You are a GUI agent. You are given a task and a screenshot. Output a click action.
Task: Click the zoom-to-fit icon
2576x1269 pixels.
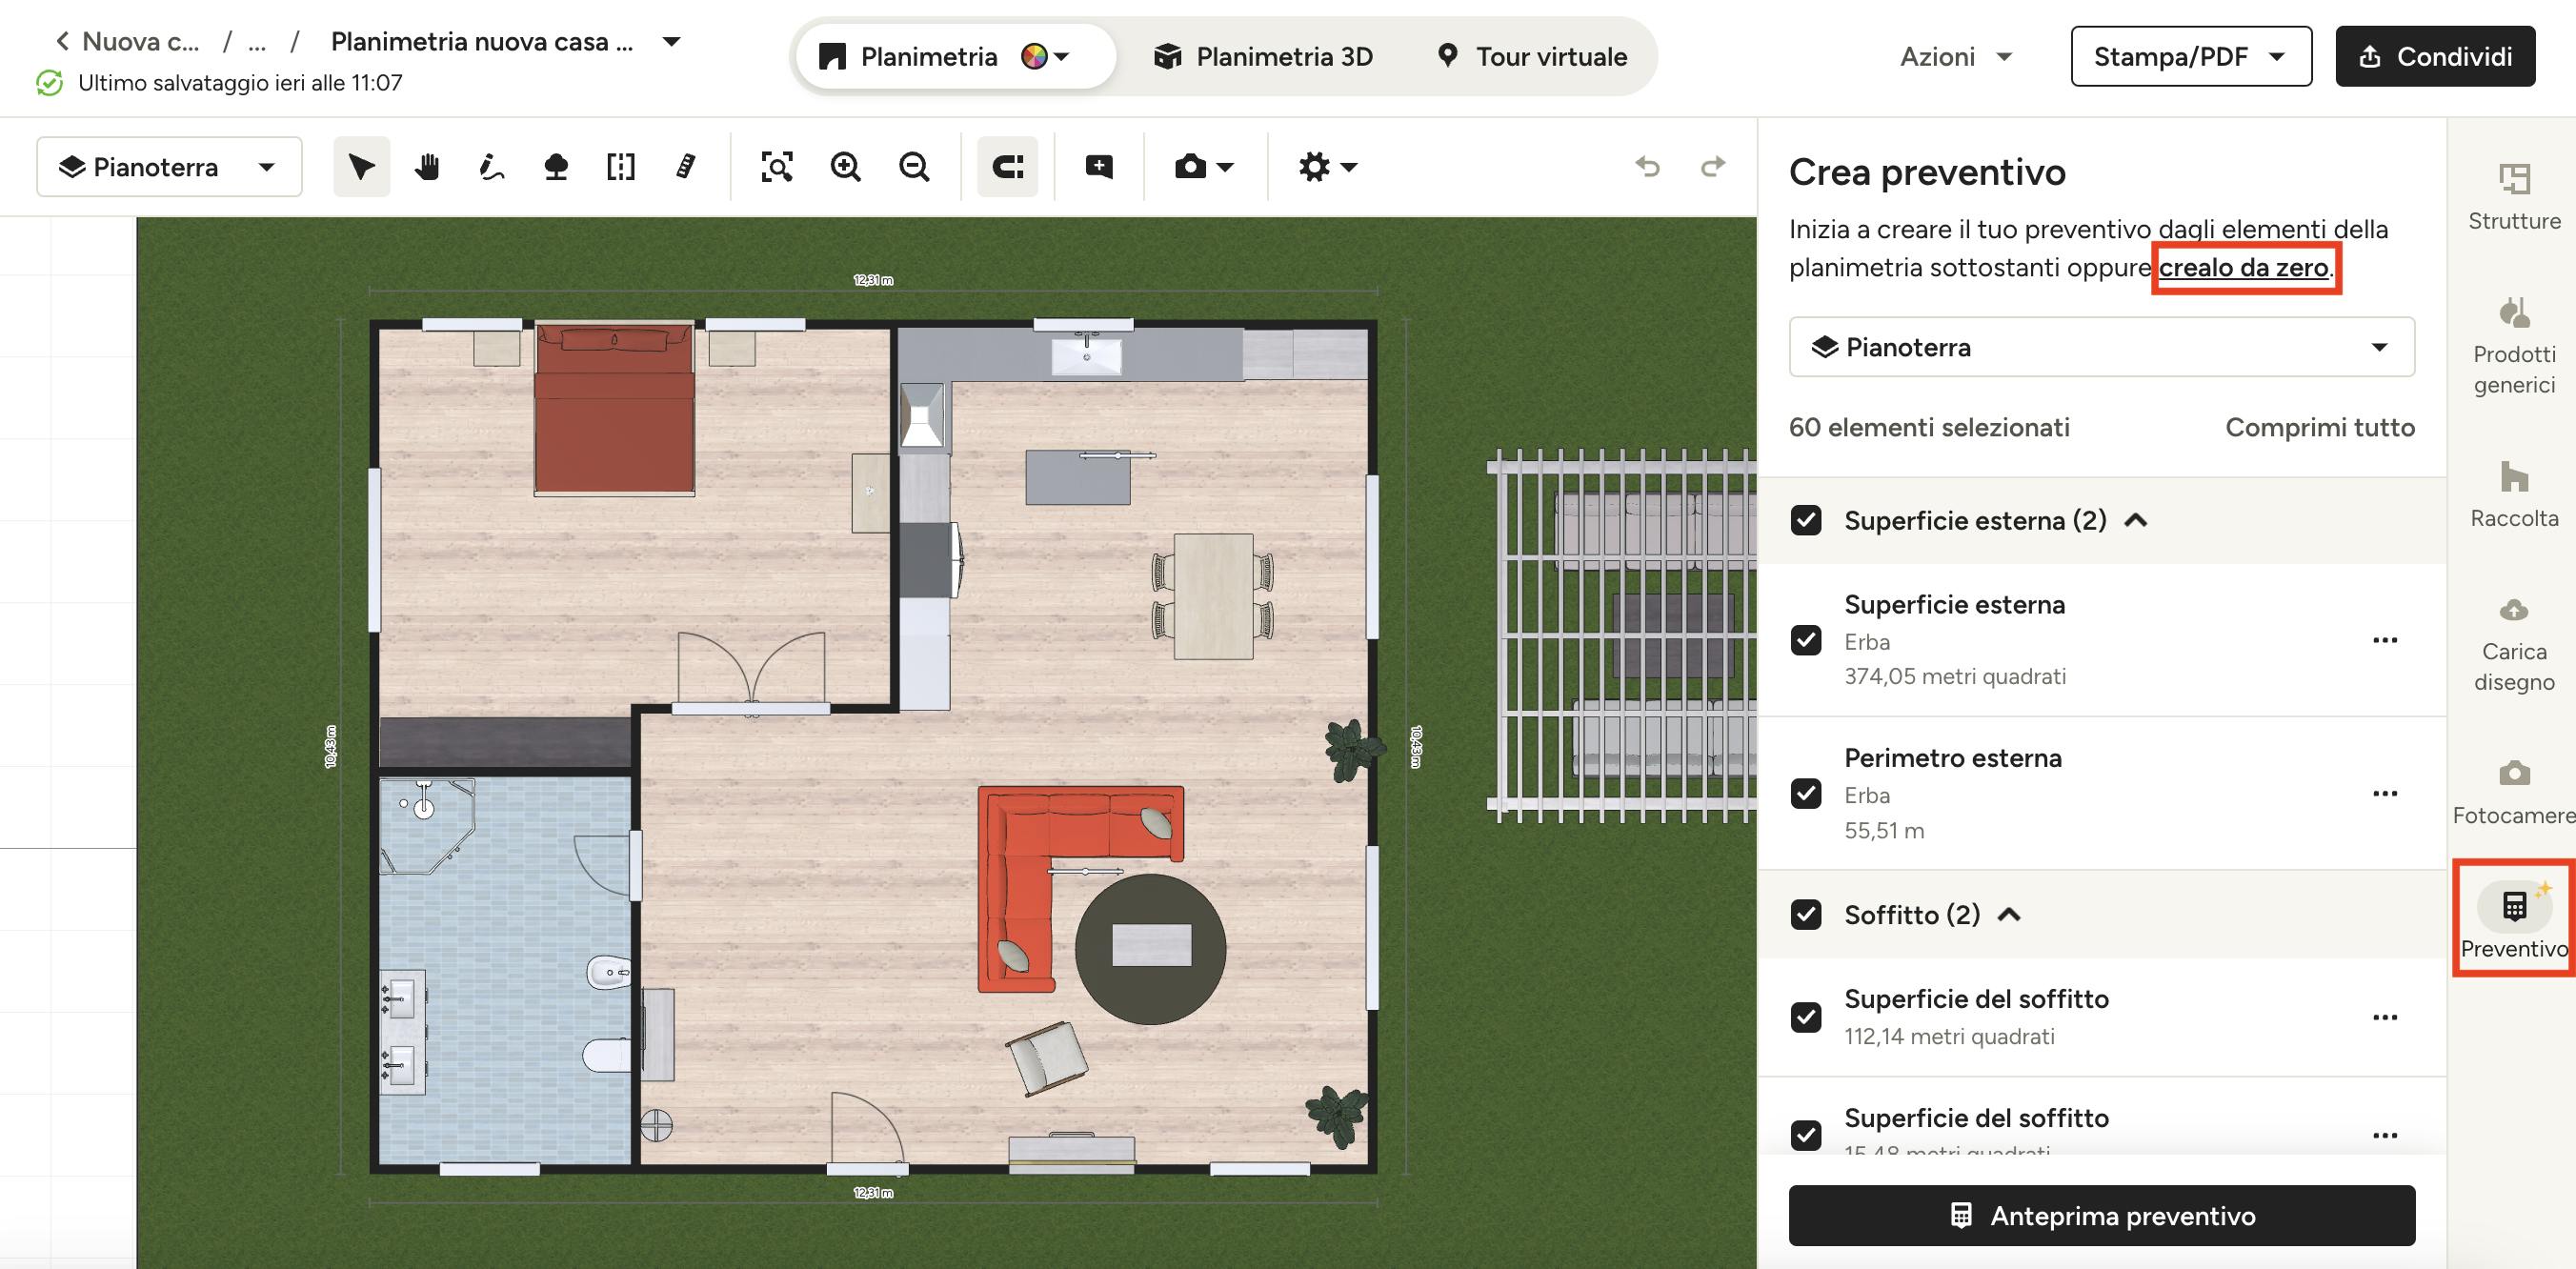click(x=777, y=167)
